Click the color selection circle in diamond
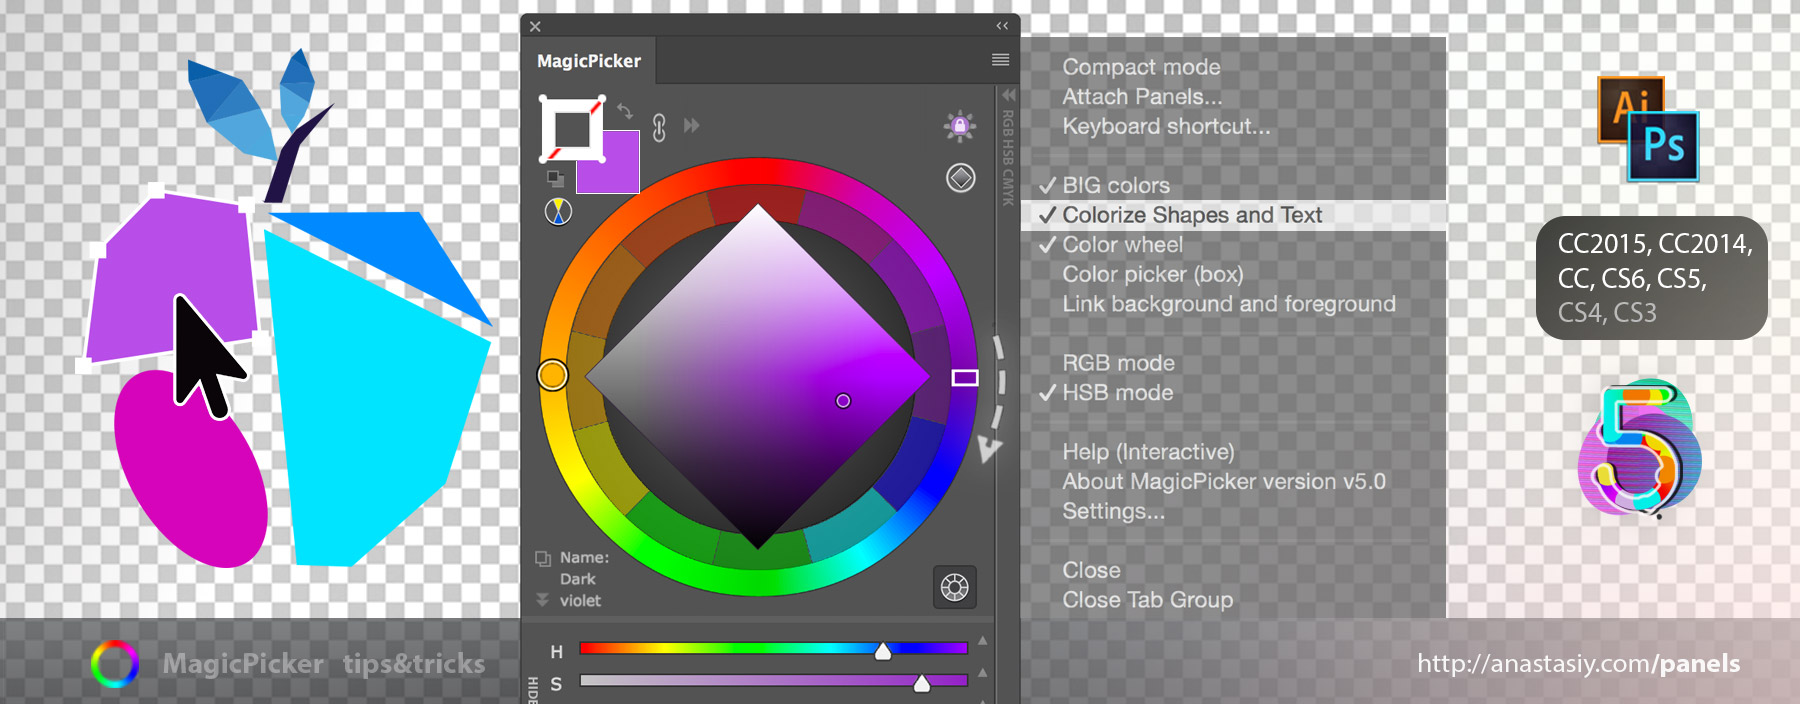The height and width of the screenshot is (704, 1800). pyautogui.click(x=843, y=401)
